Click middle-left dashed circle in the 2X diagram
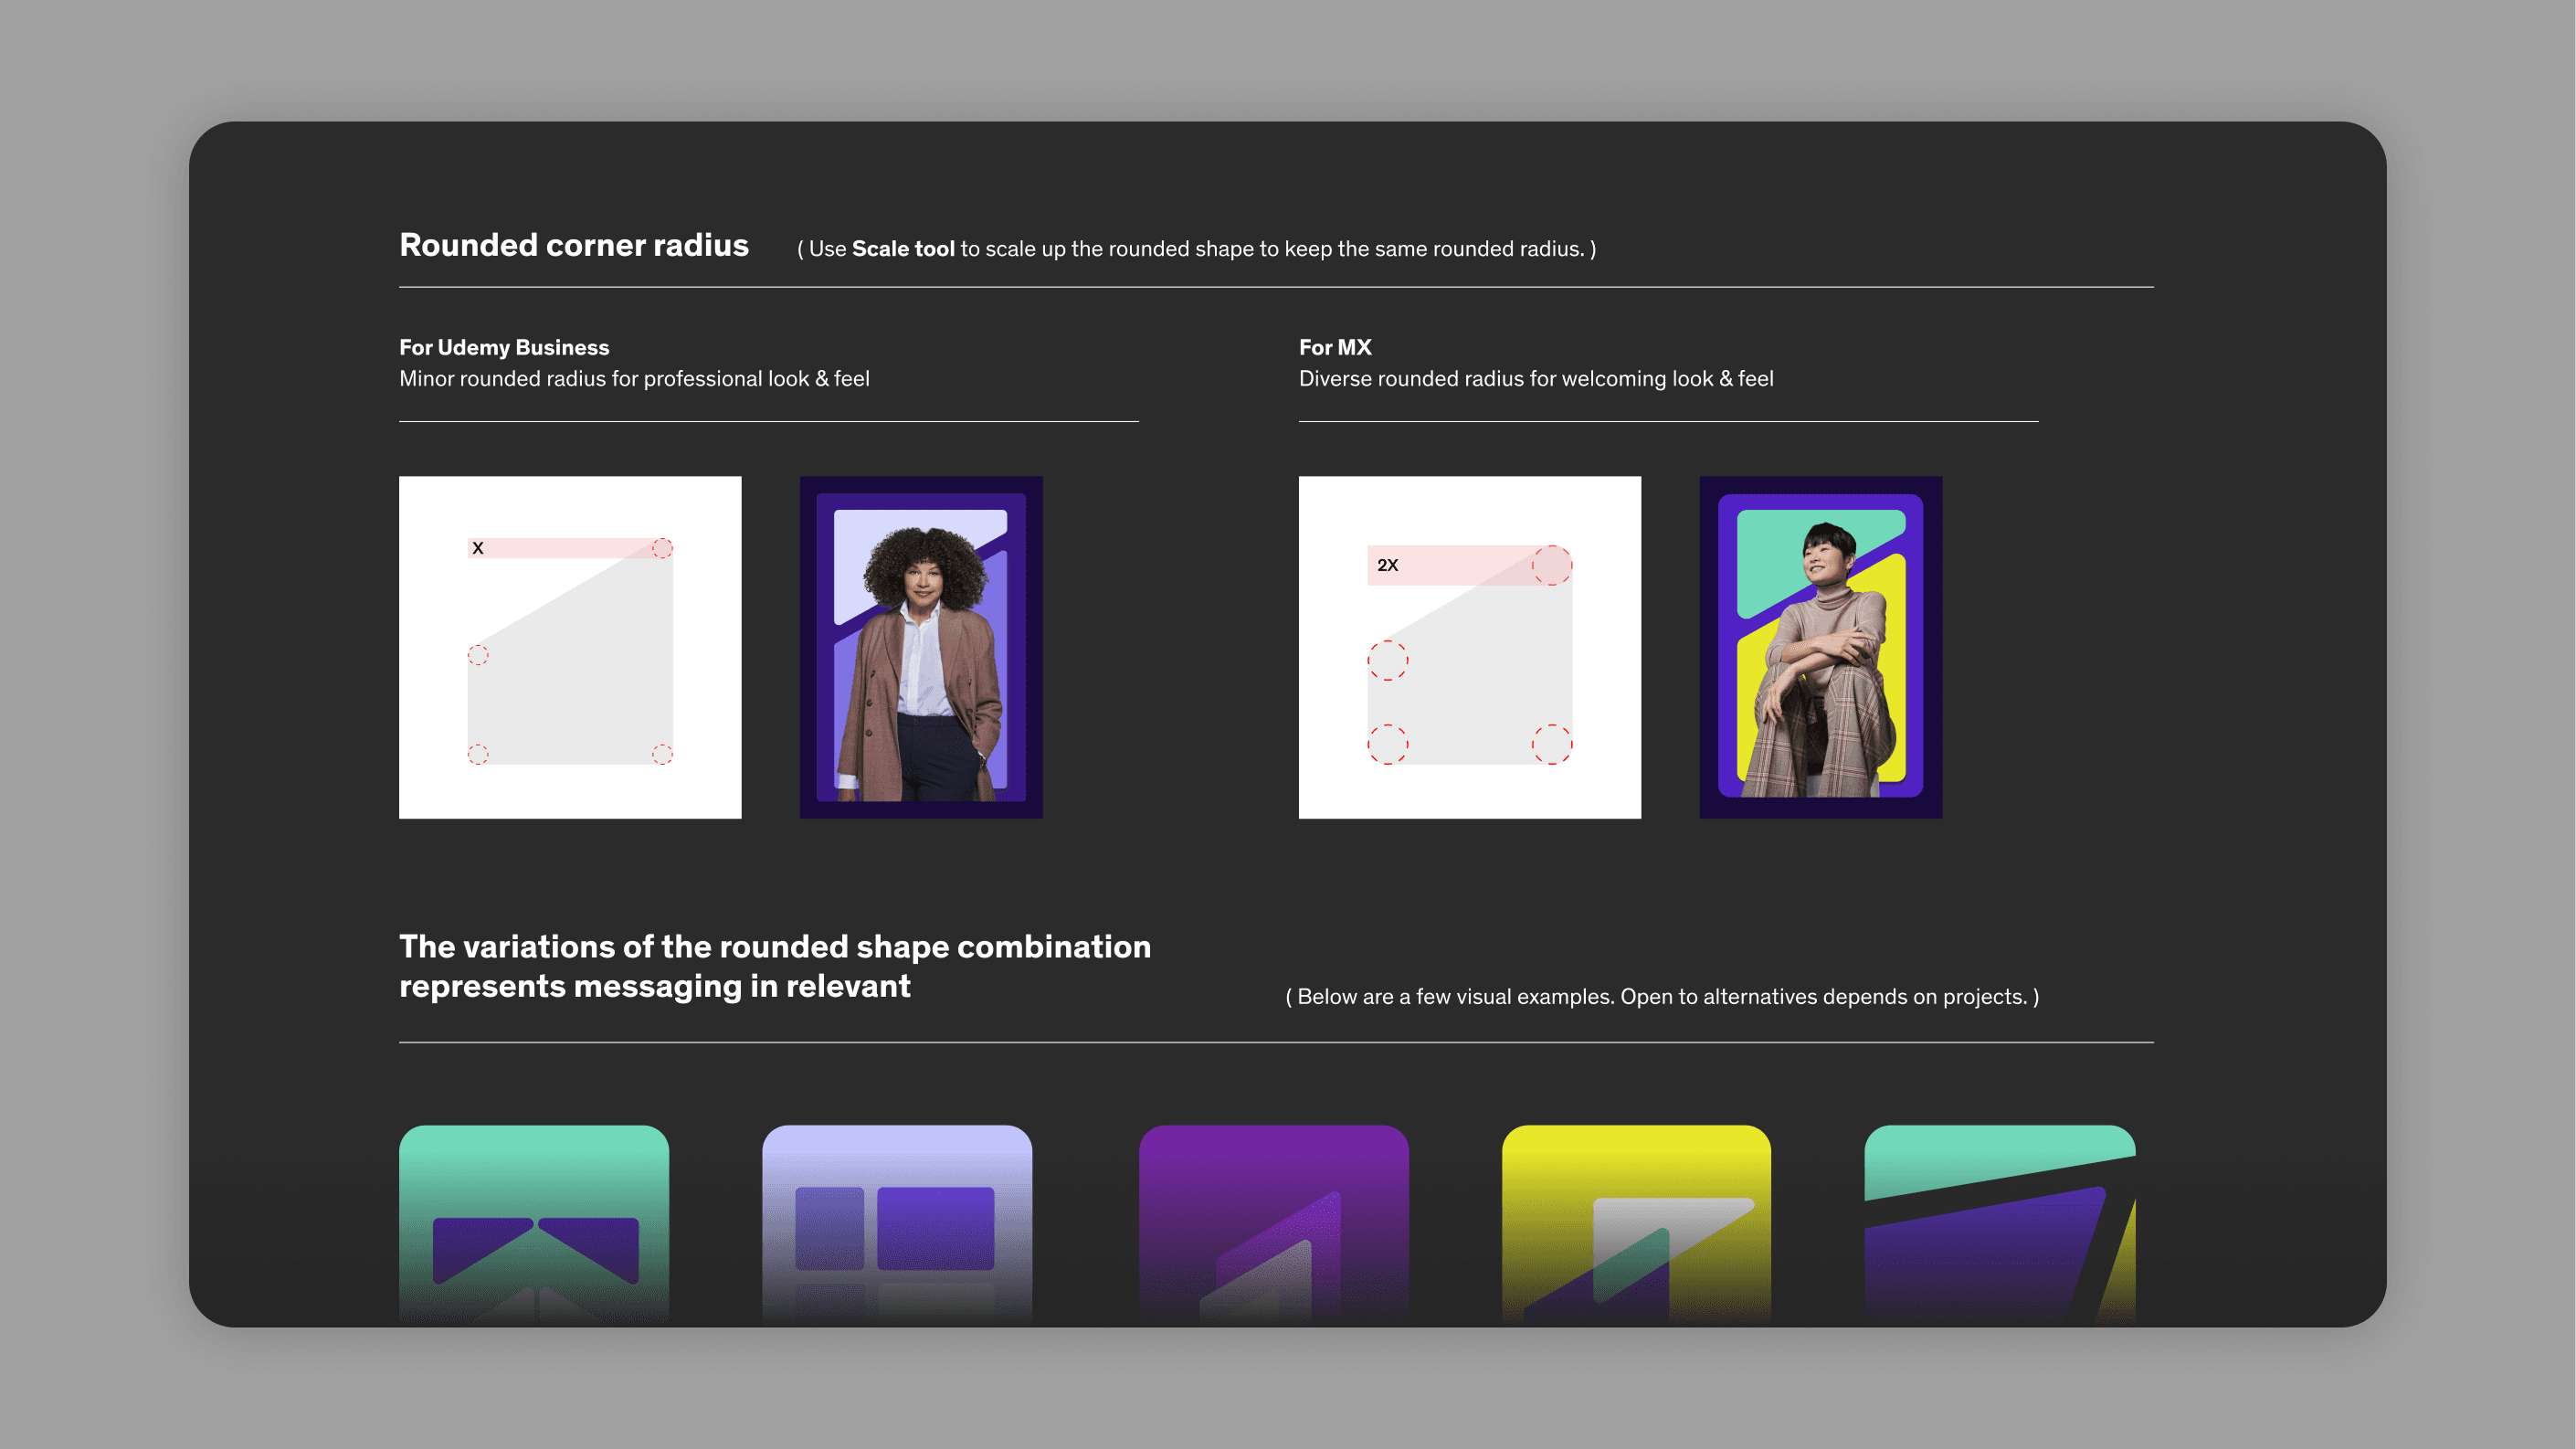Screen dimensions: 2576x1449 (1387, 660)
